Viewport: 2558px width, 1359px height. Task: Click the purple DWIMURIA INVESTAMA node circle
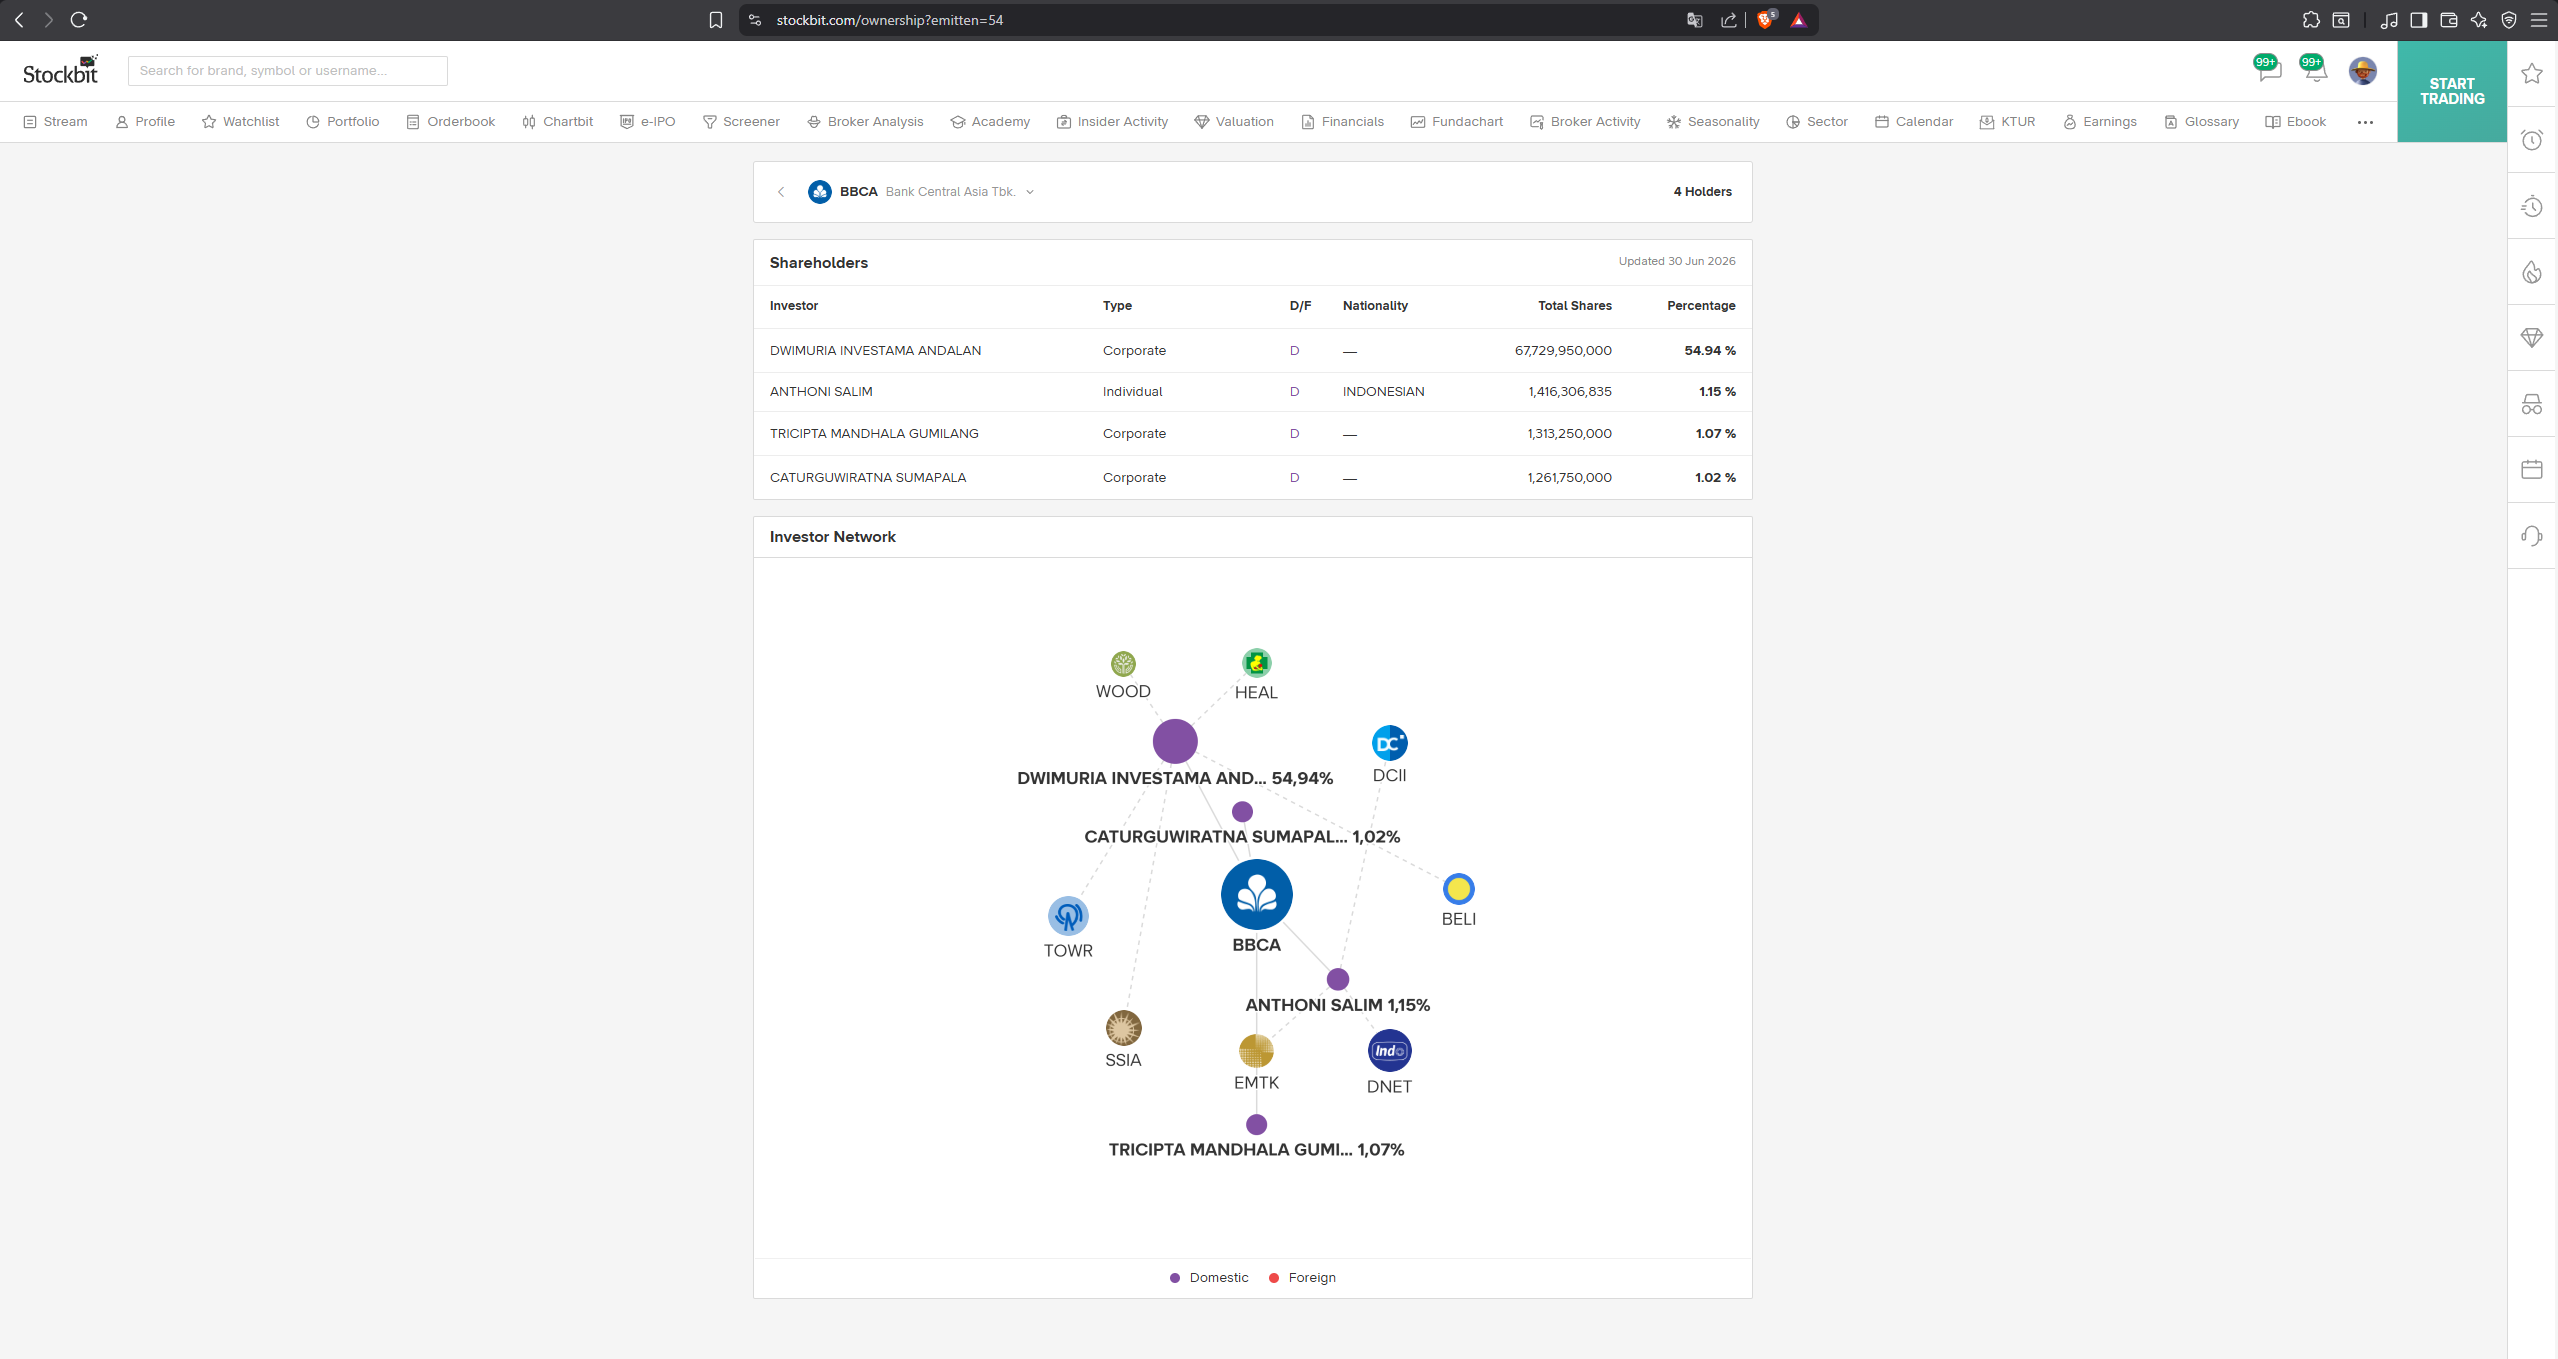click(1175, 741)
